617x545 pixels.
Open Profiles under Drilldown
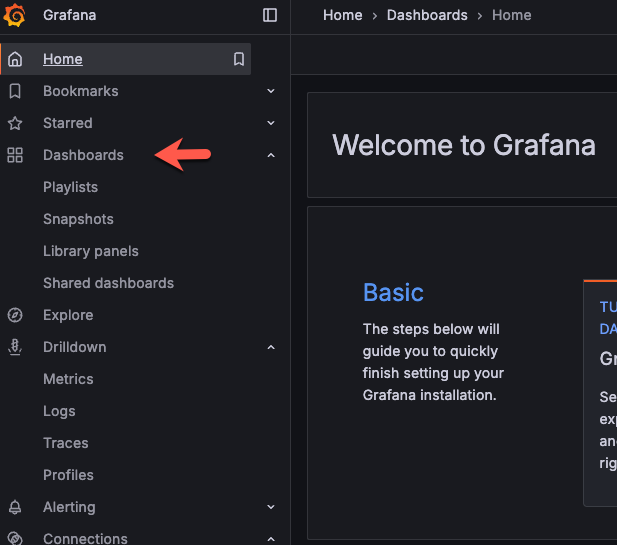coord(68,475)
